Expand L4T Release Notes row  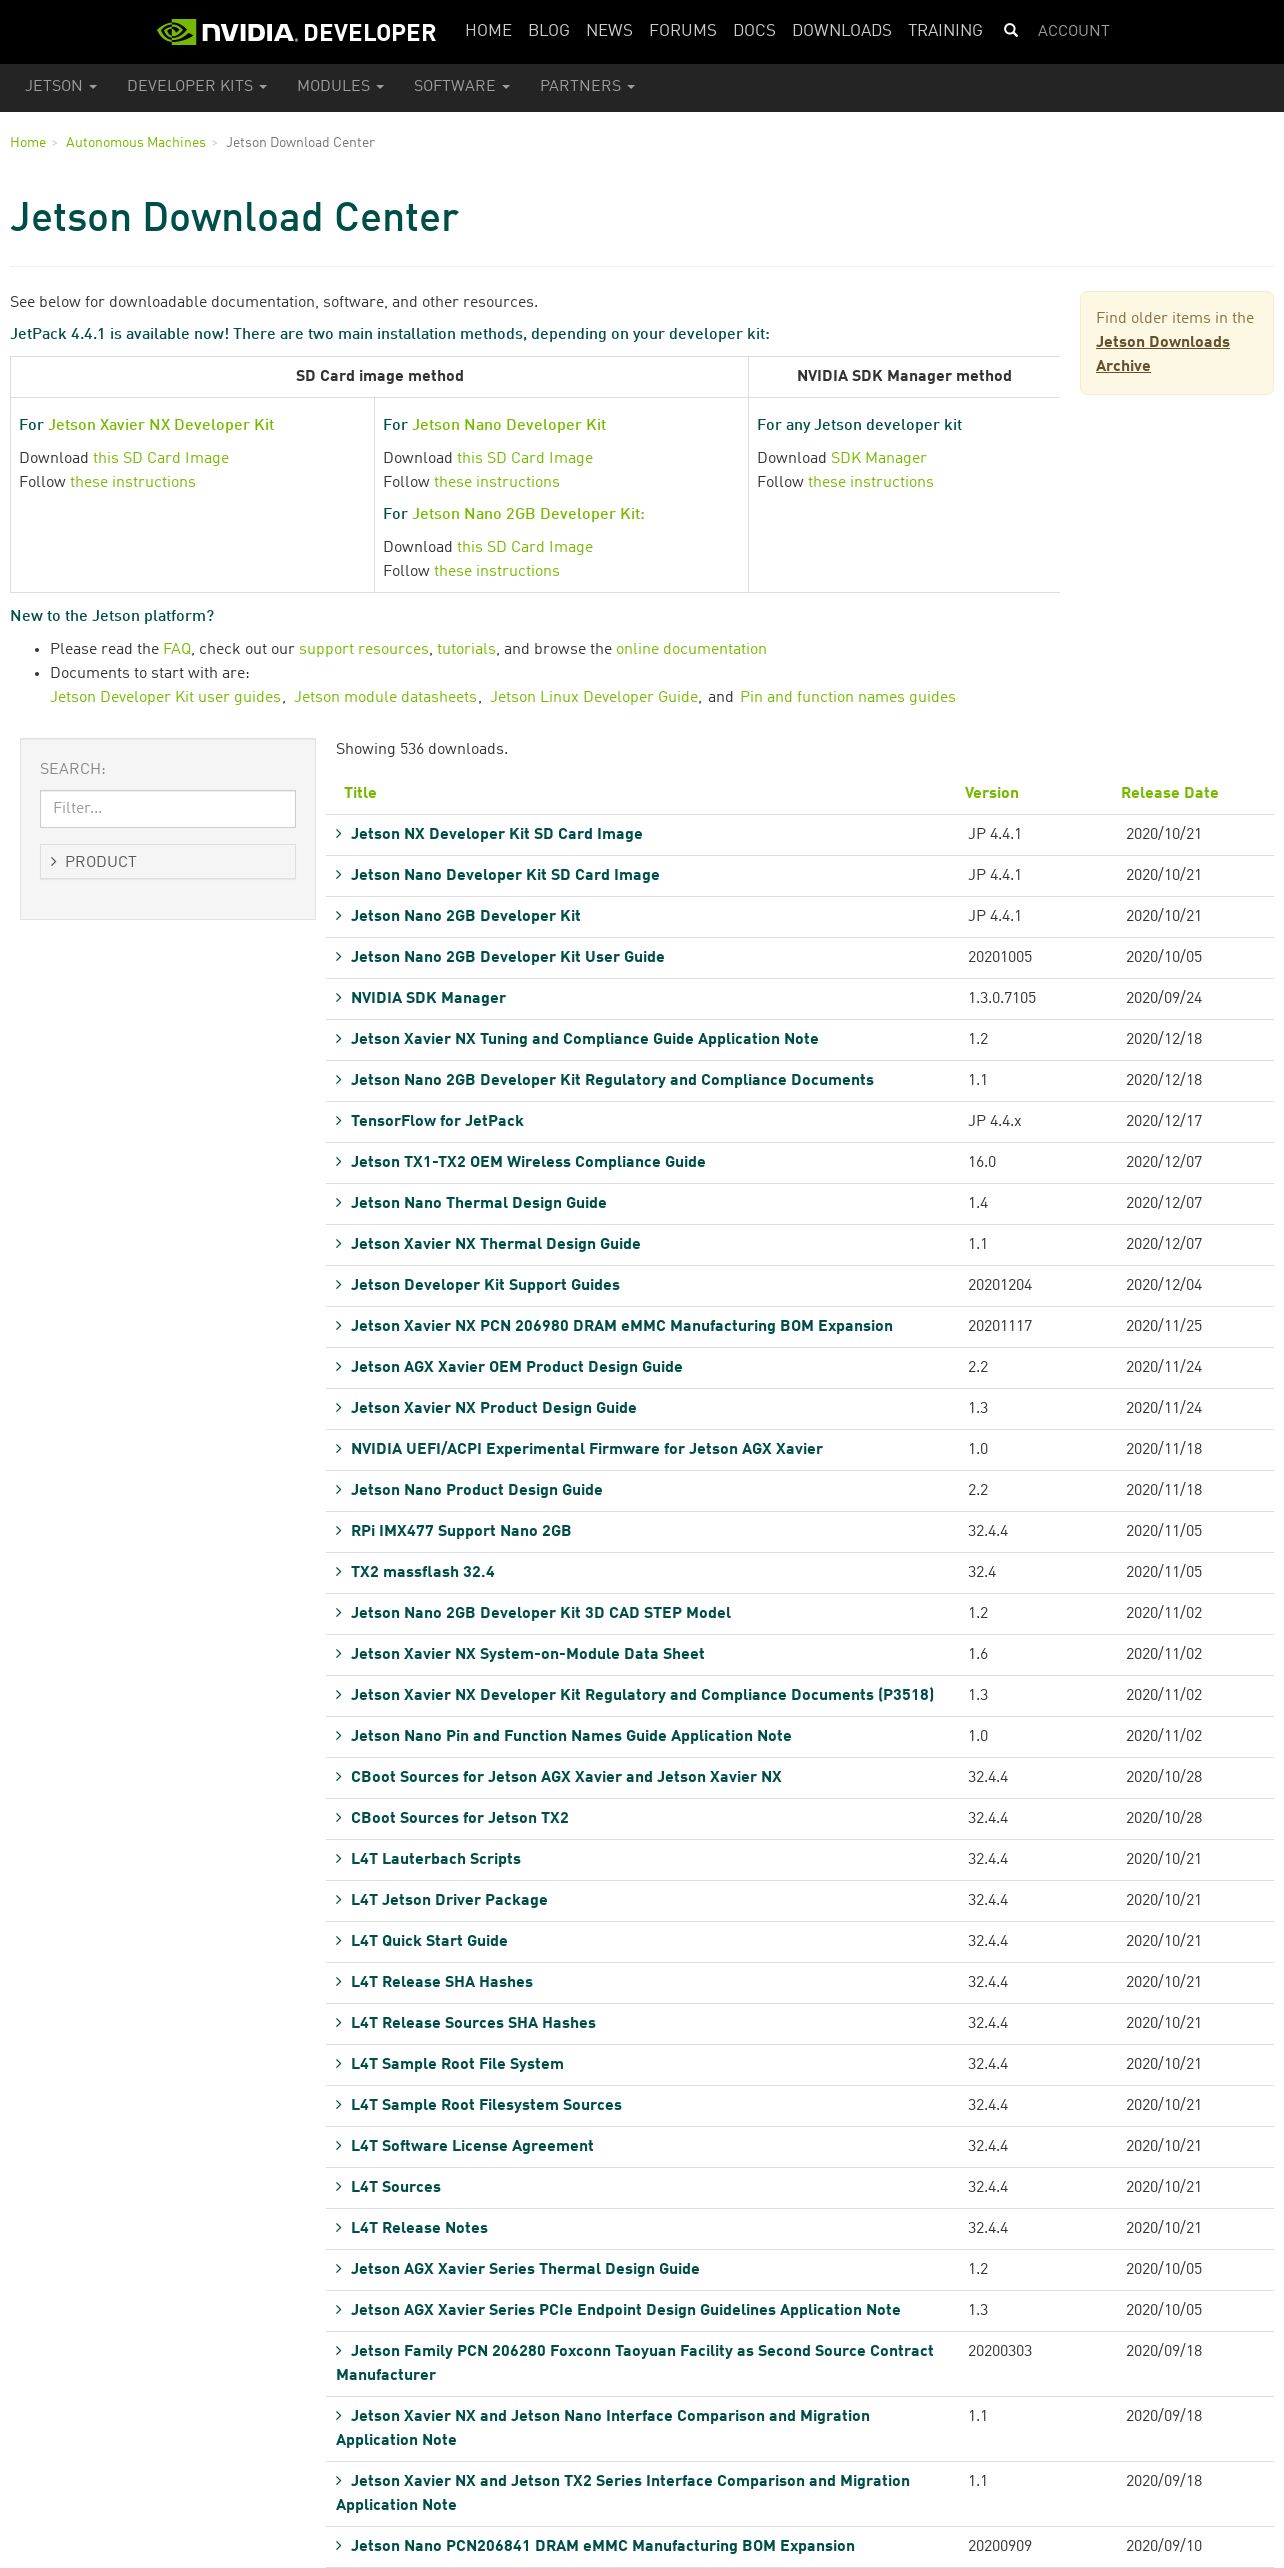click(419, 2228)
